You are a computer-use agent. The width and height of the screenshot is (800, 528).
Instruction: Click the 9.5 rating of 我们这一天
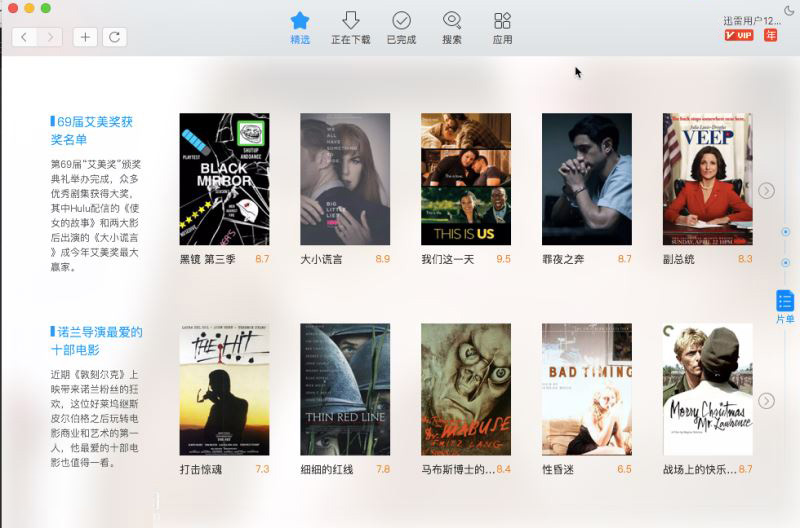point(503,259)
